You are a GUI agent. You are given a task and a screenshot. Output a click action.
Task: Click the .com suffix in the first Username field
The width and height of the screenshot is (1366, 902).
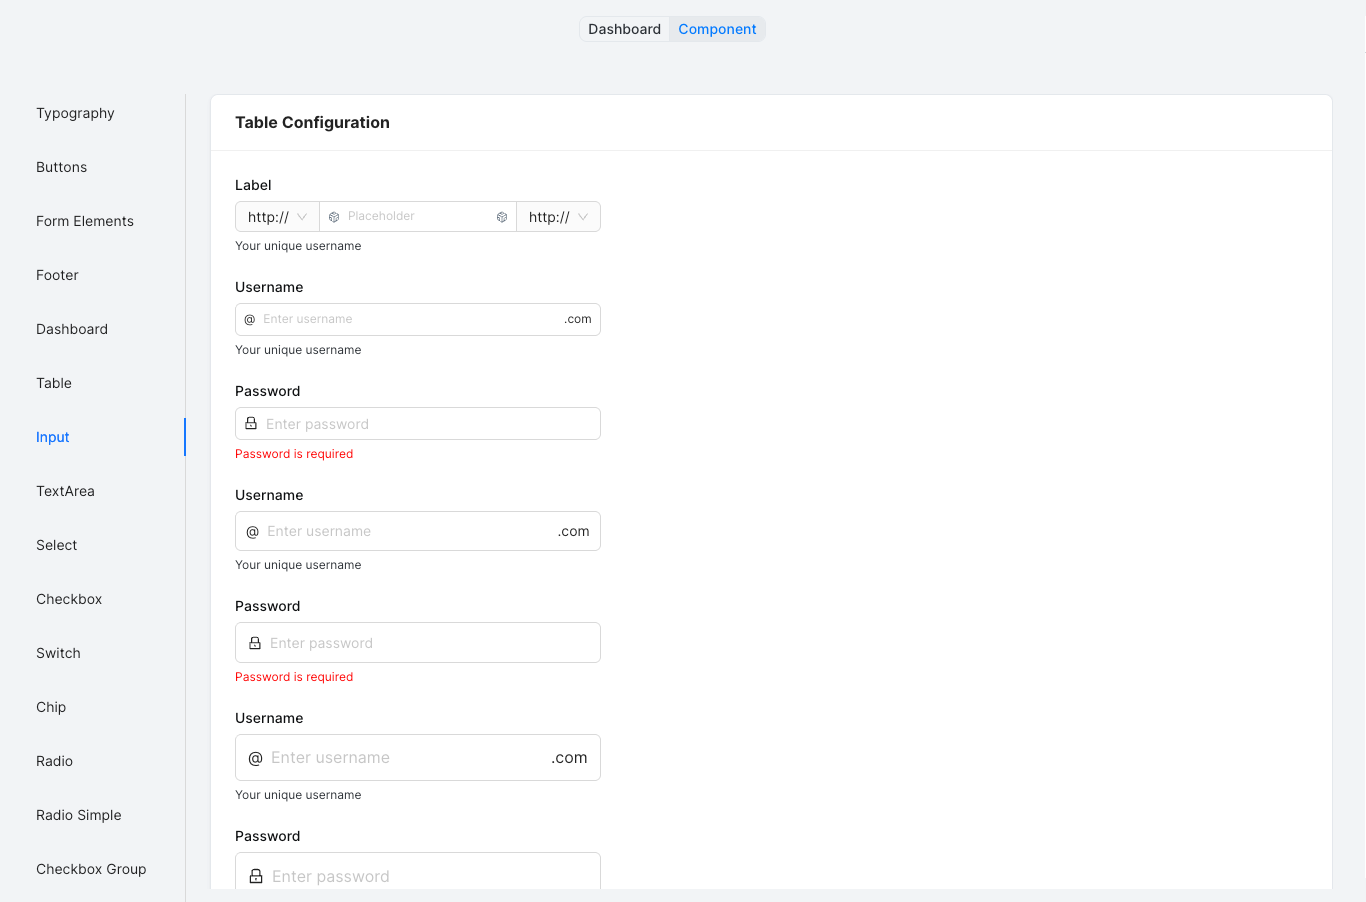[x=577, y=319]
